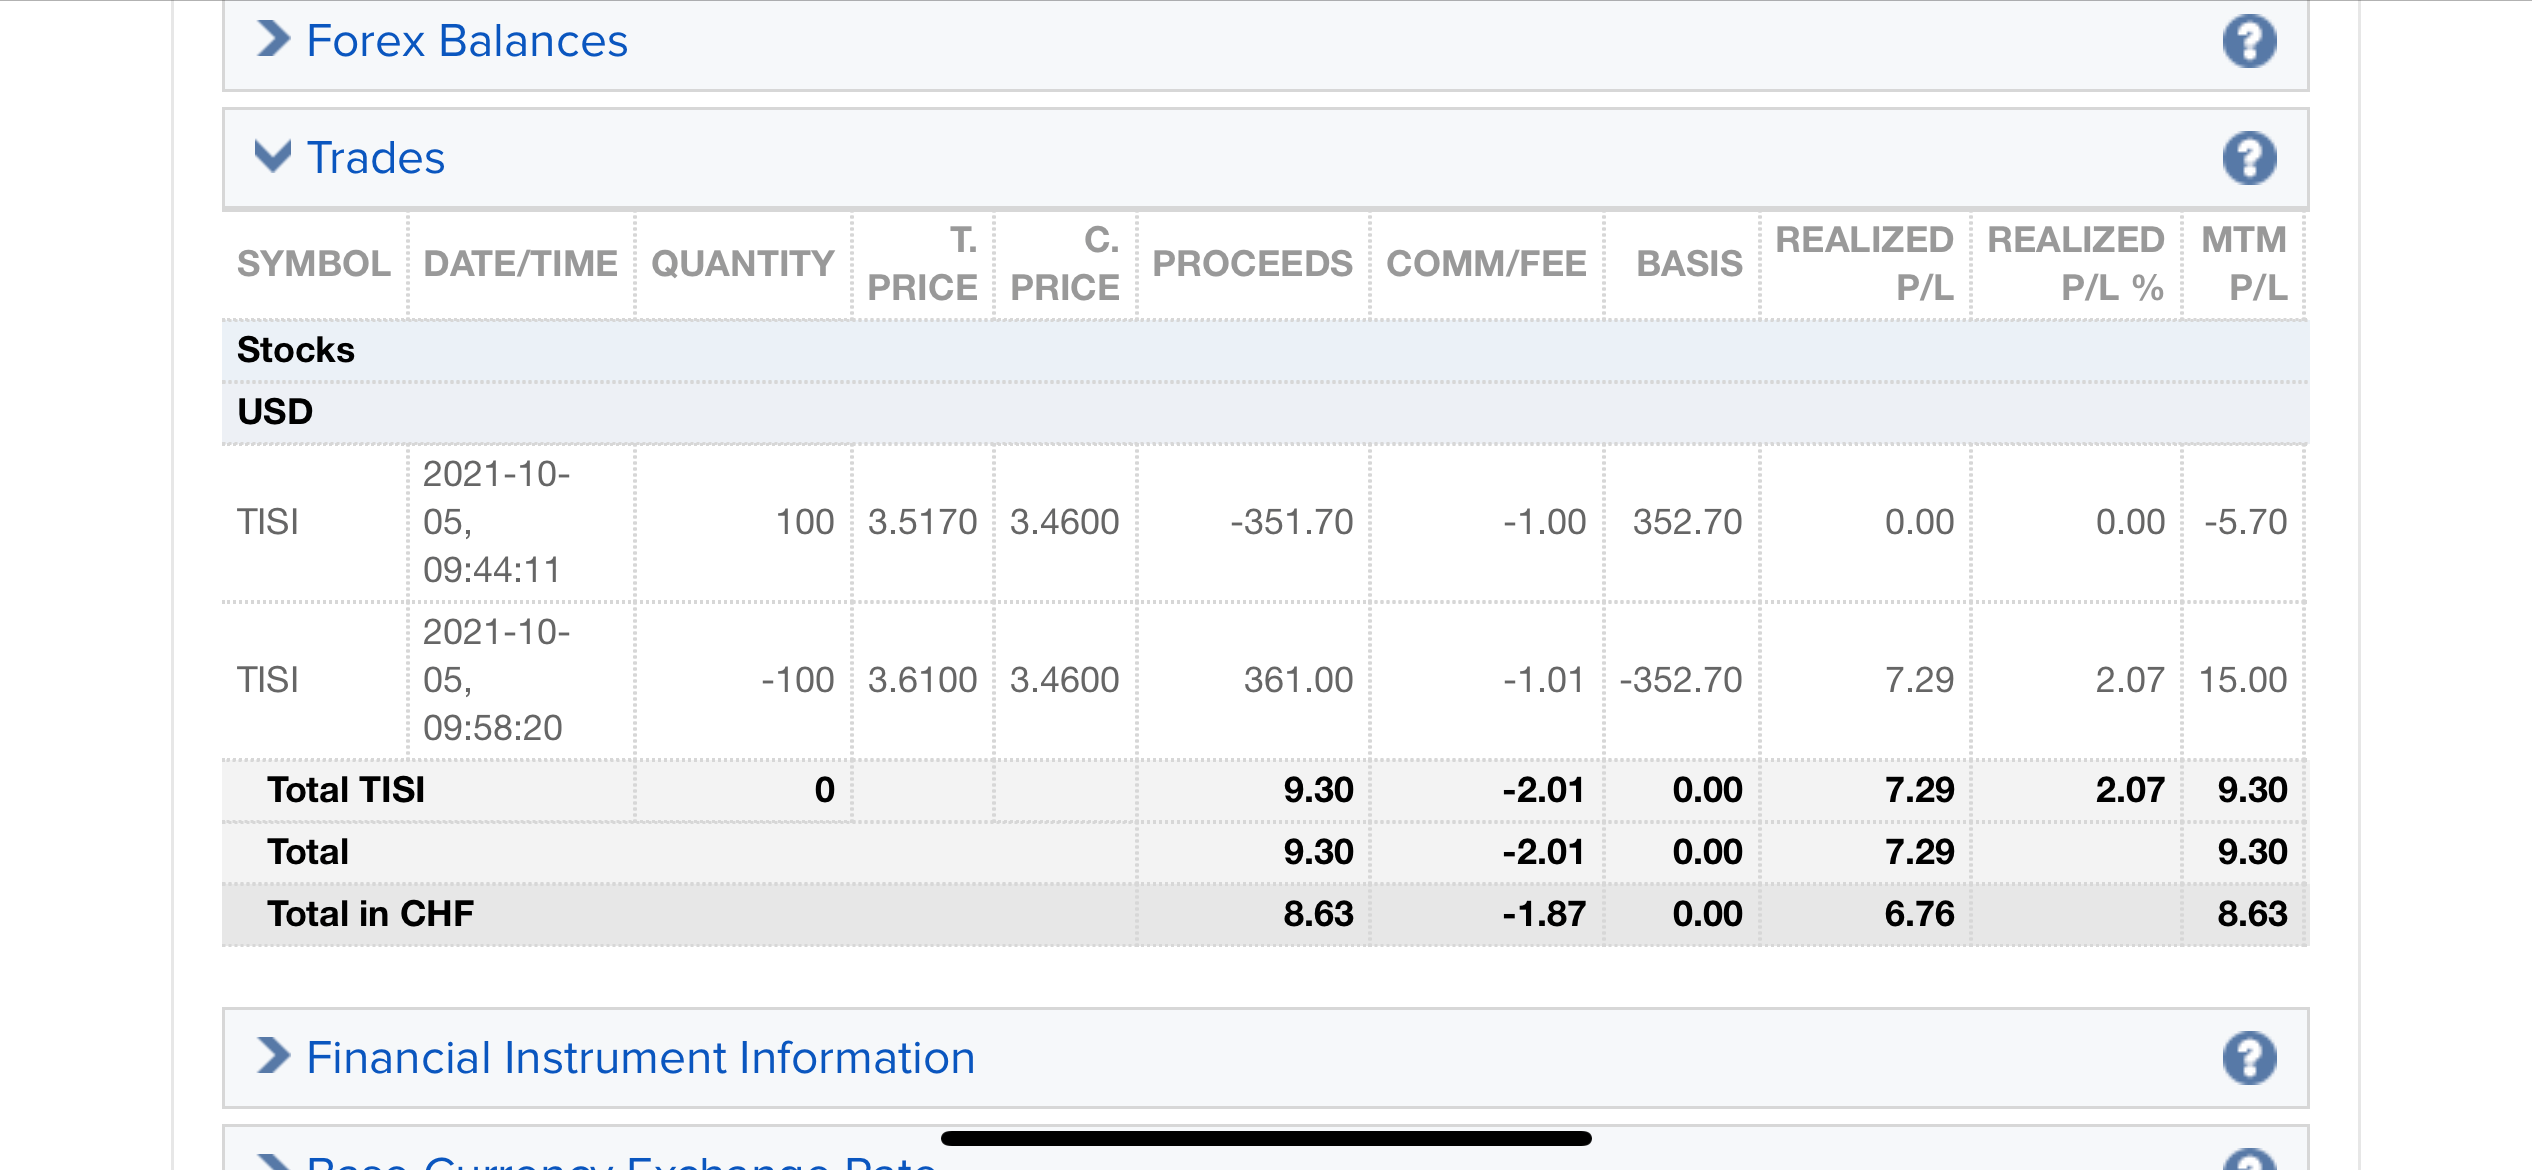Click the QUANTITY column header
The image size is (2532, 1170).
point(742,264)
